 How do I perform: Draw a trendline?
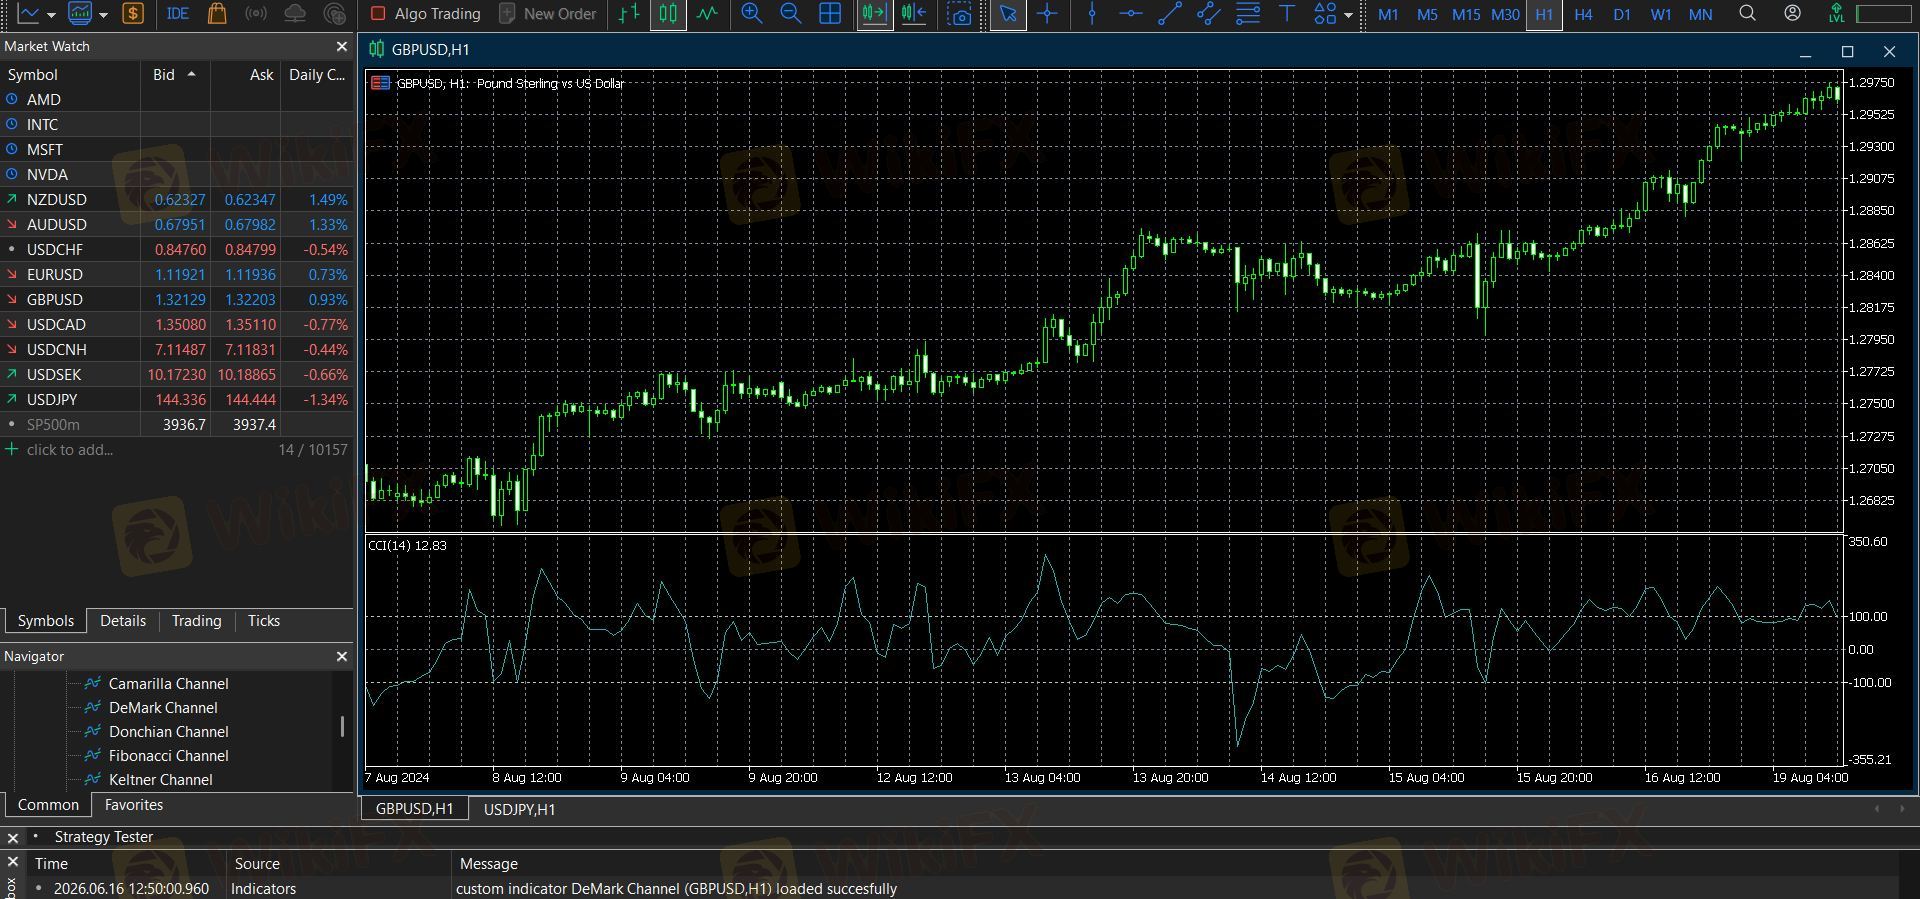[x=1170, y=14]
